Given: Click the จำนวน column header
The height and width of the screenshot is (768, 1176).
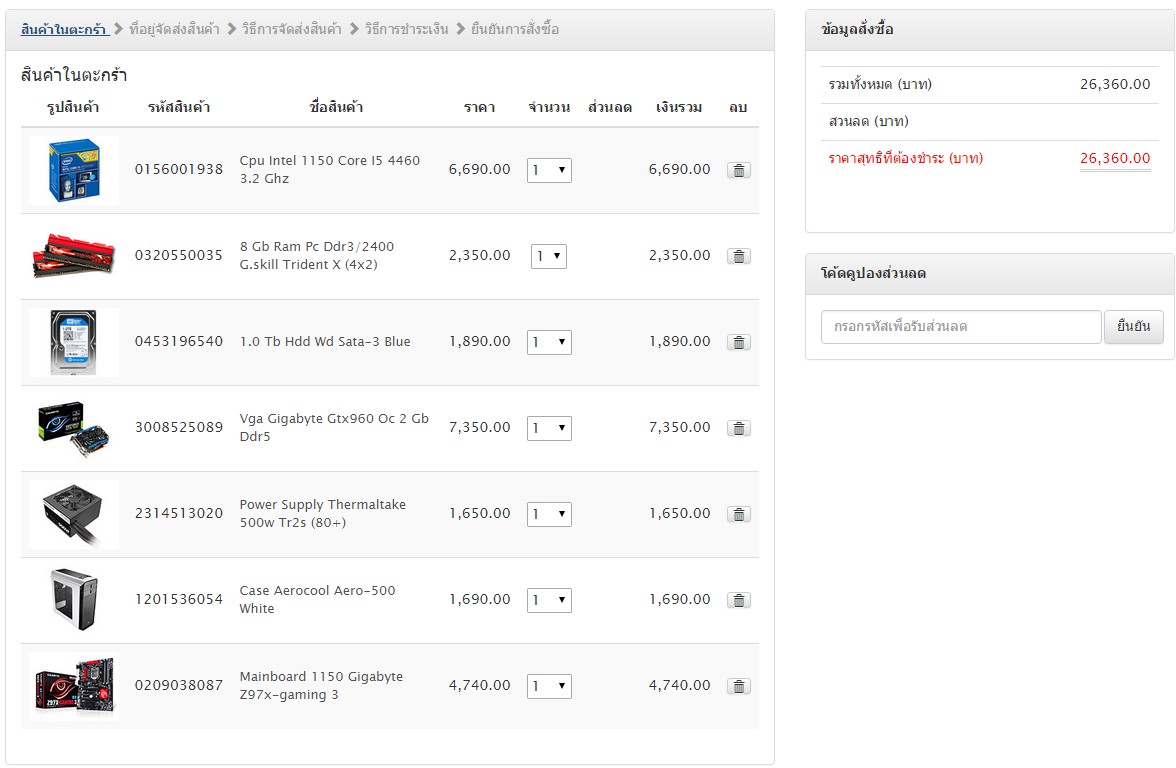Looking at the screenshot, I should [549, 107].
